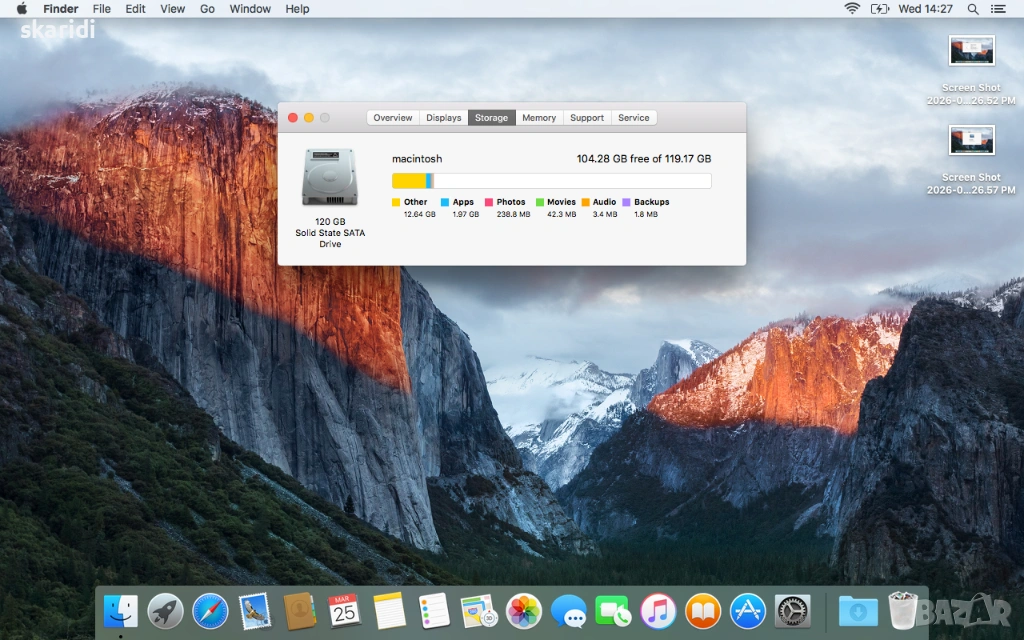Open the App Store dock icon
The width and height of the screenshot is (1024, 640).
point(747,610)
